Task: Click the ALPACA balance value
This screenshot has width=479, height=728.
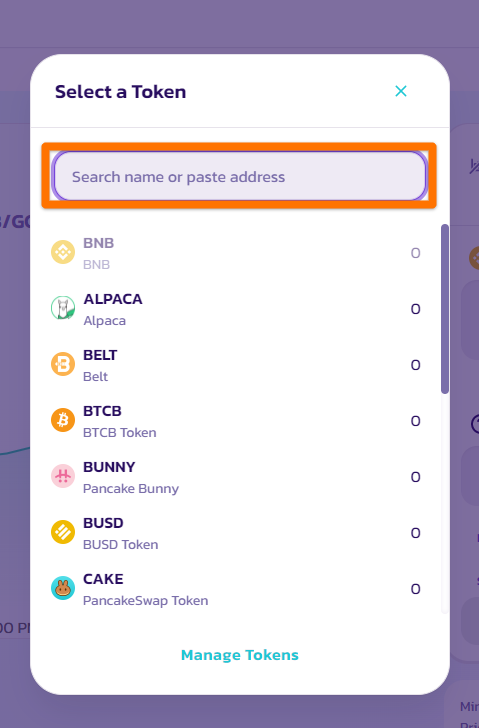Action: coord(415,309)
